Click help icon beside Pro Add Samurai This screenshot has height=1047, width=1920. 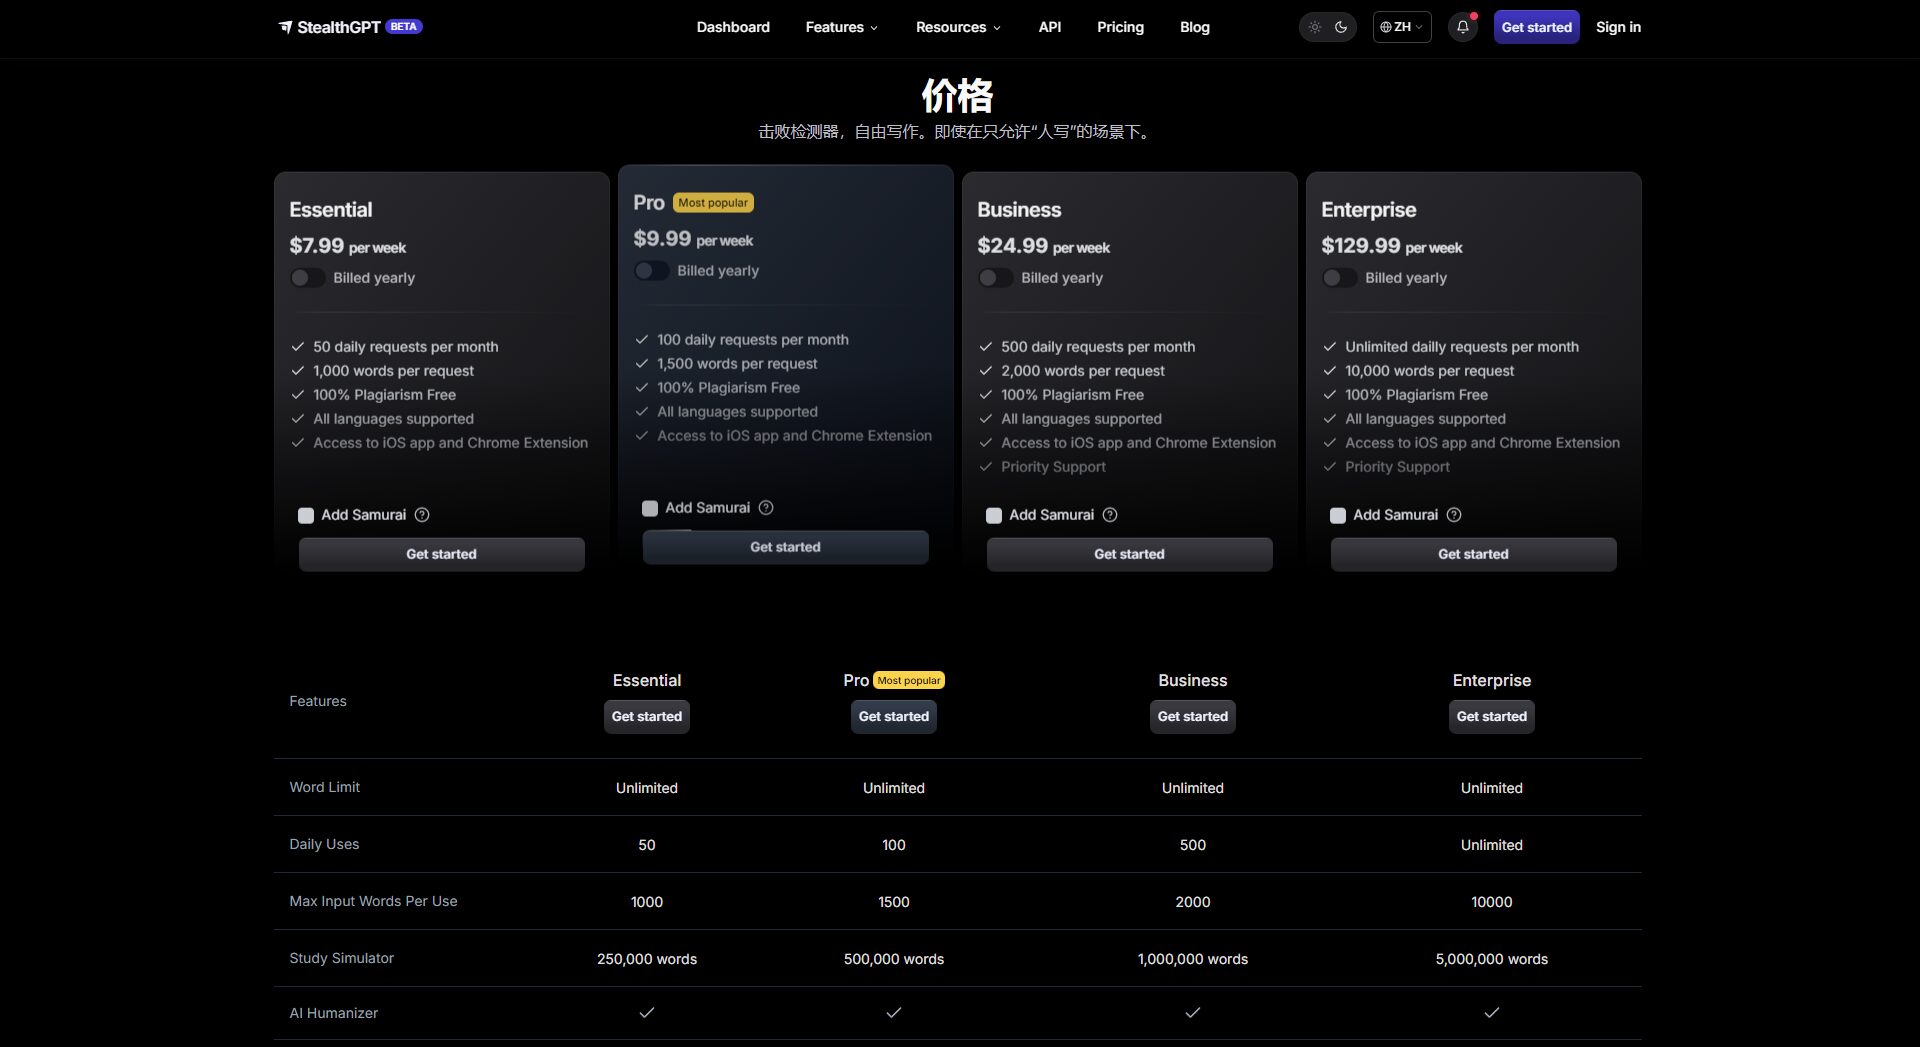point(766,508)
